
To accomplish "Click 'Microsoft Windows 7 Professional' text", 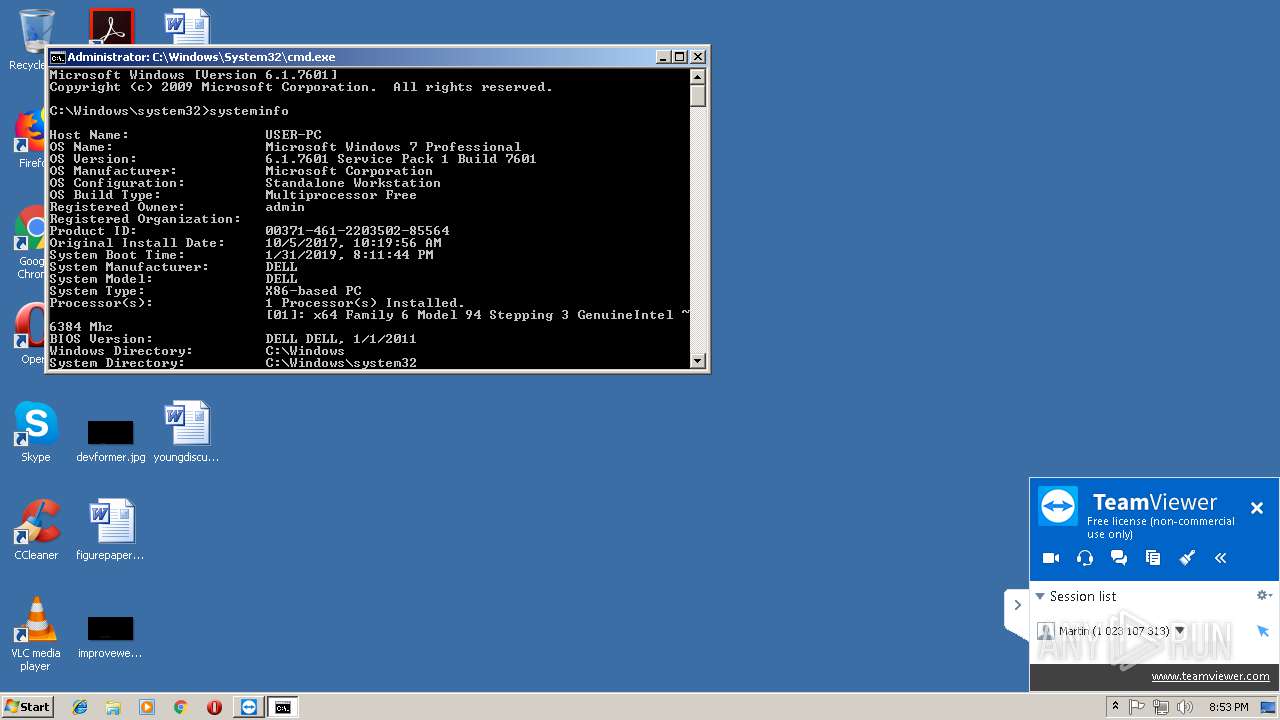I will click(x=393, y=147).
